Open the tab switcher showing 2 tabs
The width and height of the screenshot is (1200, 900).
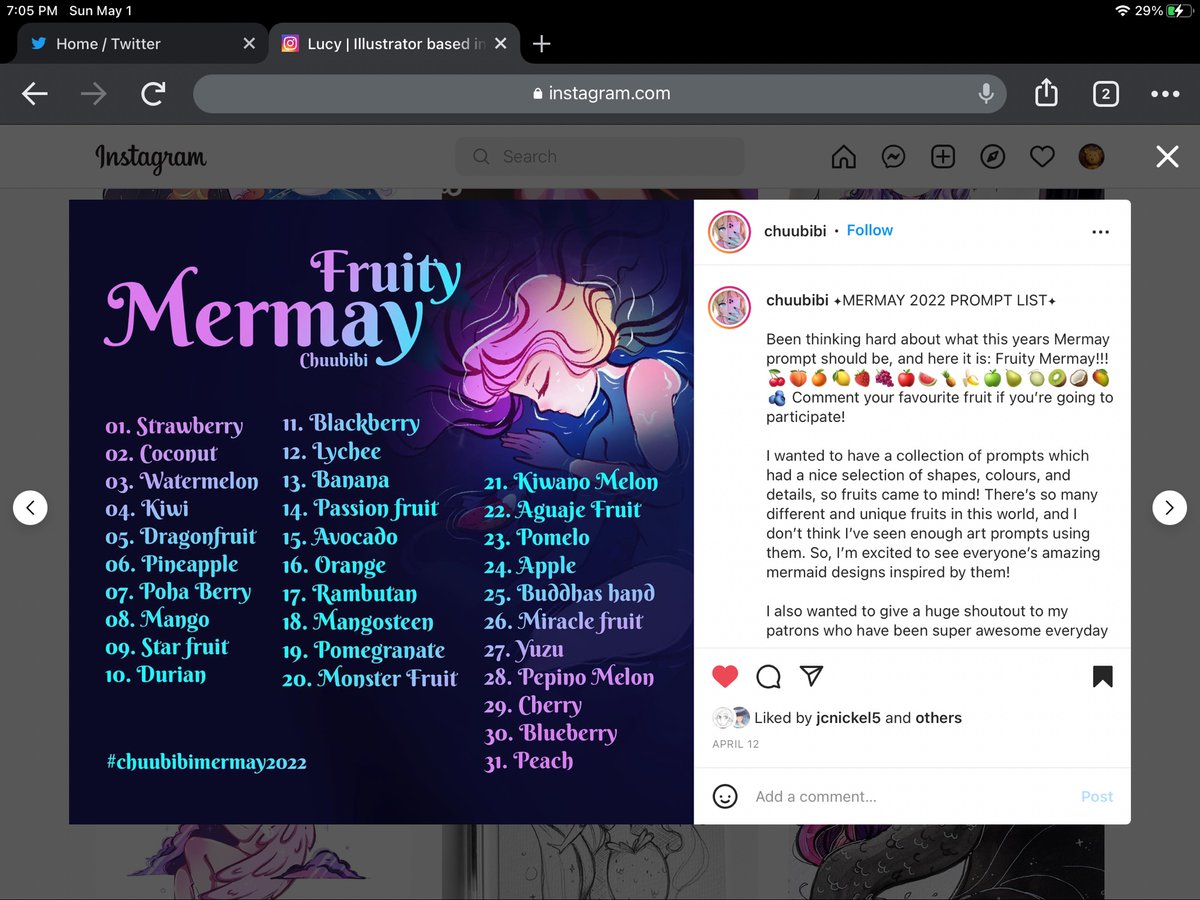point(1105,94)
